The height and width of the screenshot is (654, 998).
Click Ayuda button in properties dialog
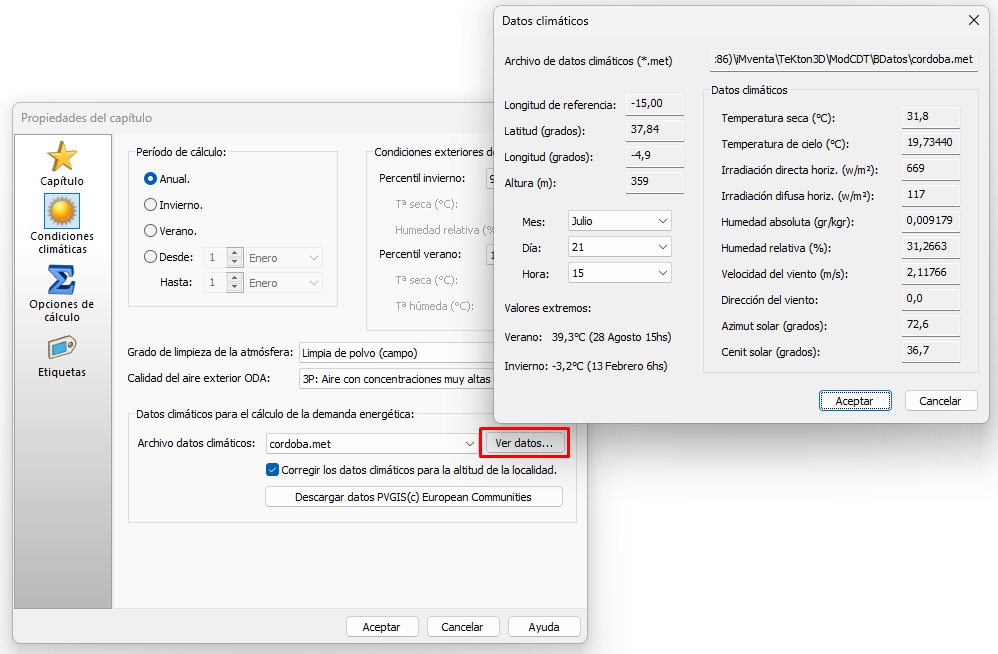point(544,627)
